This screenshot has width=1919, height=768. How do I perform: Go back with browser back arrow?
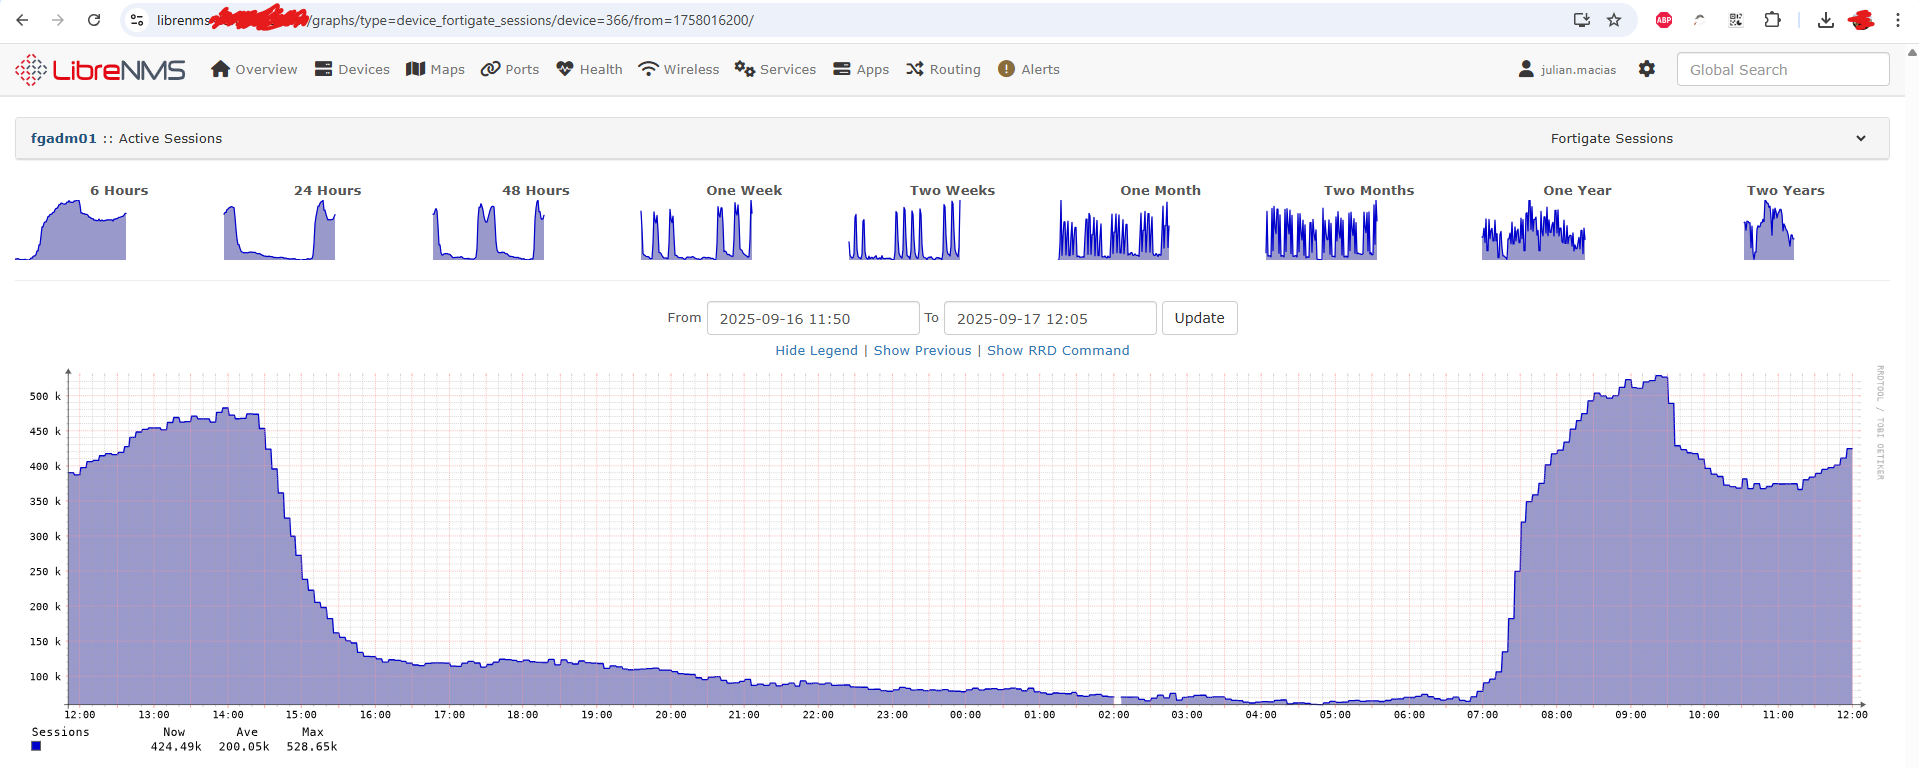[x=22, y=20]
